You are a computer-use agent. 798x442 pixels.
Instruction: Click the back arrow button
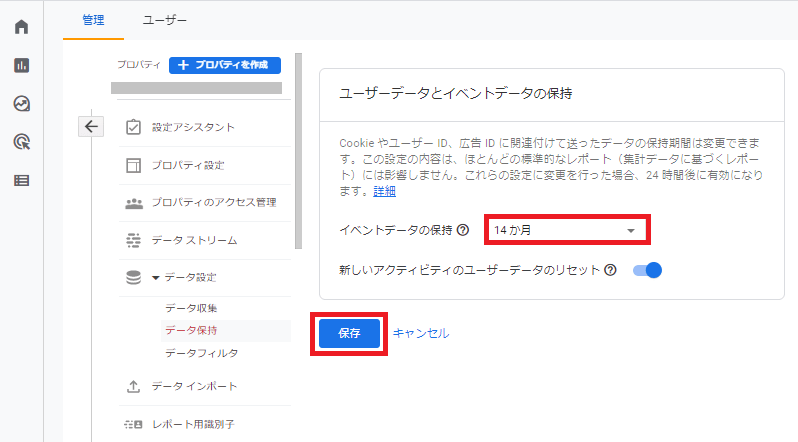pyautogui.click(x=91, y=126)
